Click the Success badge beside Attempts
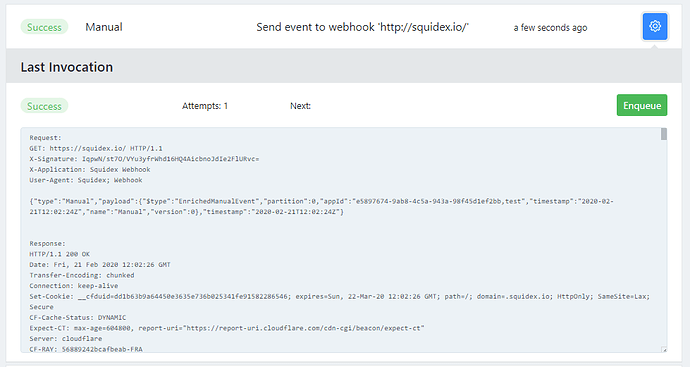Image resolution: width=690 pixels, height=367 pixels. pos(44,106)
